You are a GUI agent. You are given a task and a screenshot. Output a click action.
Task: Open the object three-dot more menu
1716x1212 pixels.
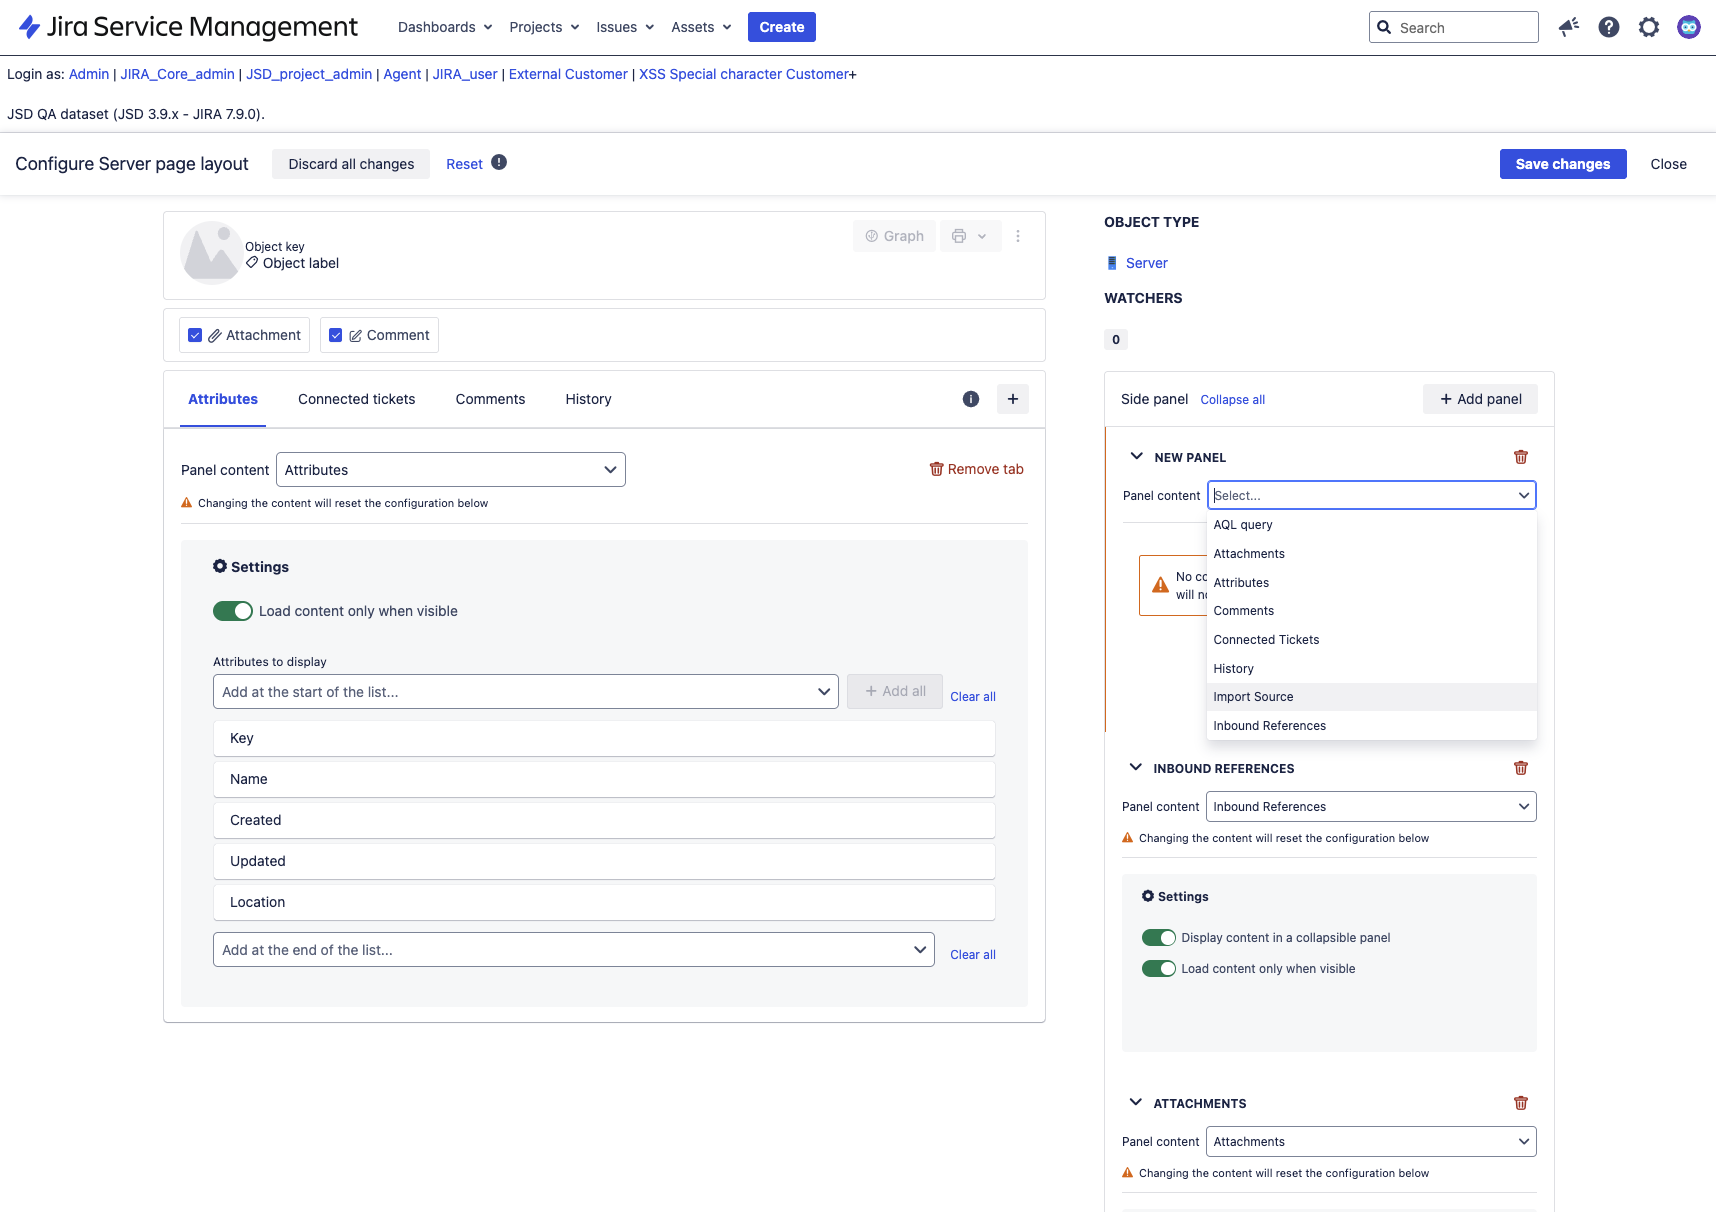(x=1018, y=236)
